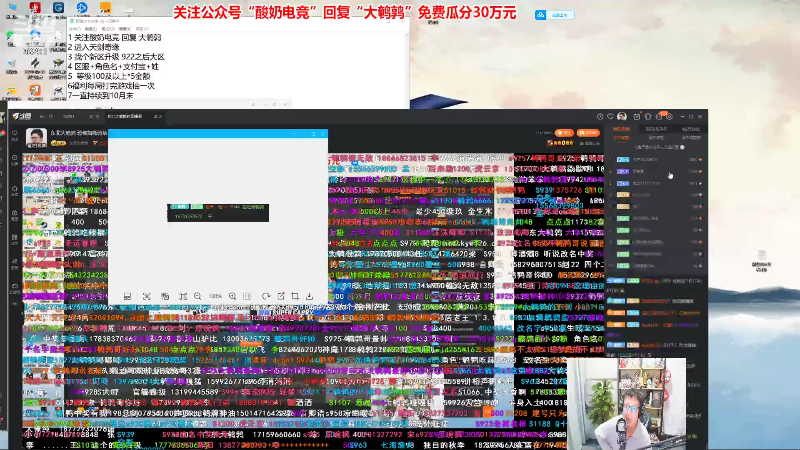Open the user avatar in Douyu title bar

(622, 116)
